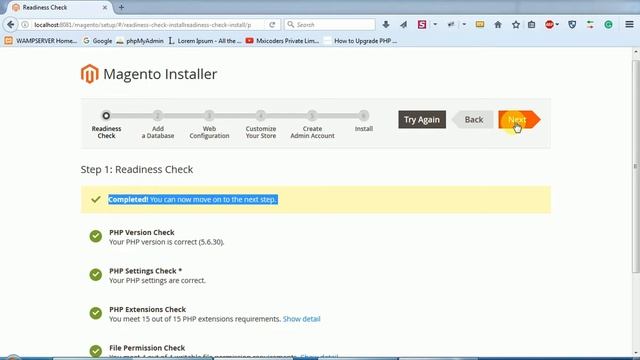Click the paper plane send icon
The height and width of the screenshot is (360, 640).
[404, 24]
